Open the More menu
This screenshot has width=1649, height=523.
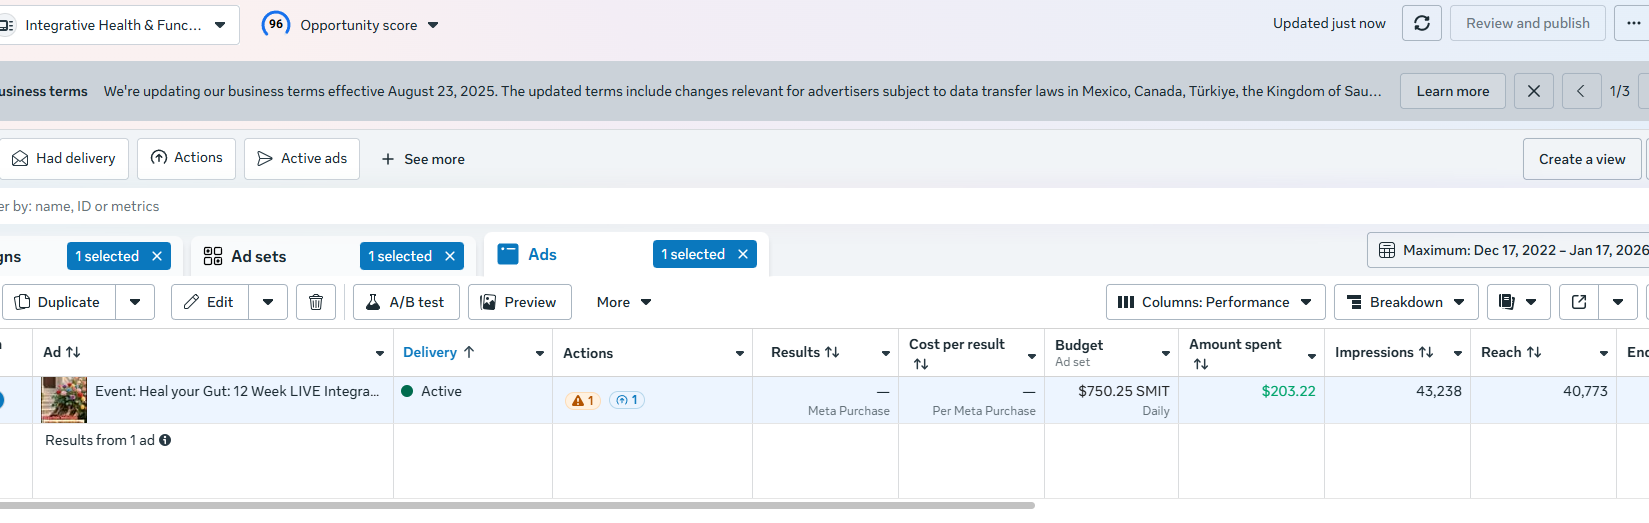coord(624,302)
